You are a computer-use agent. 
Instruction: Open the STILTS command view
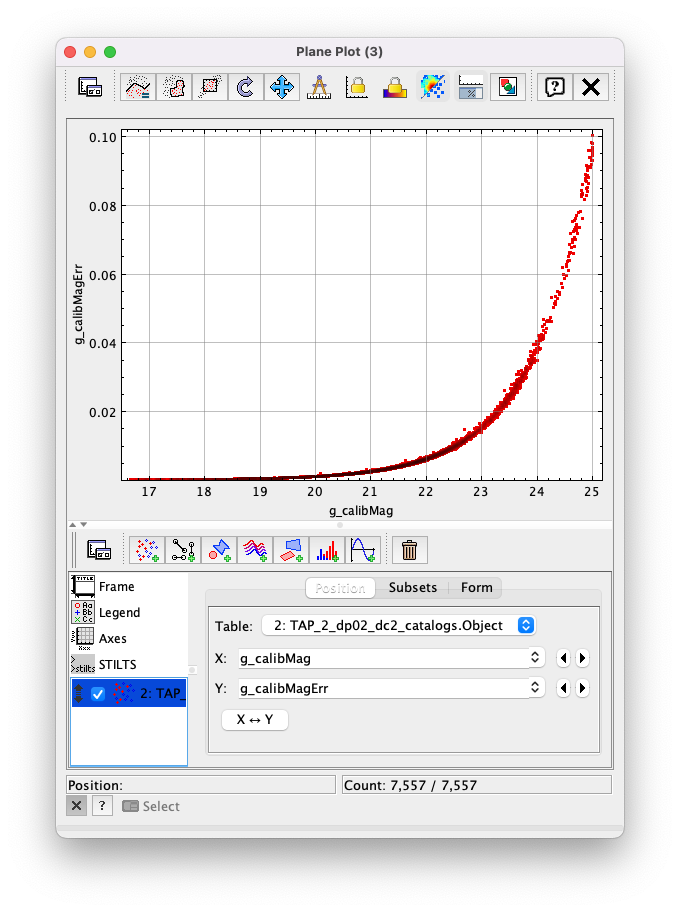pos(129,664)
